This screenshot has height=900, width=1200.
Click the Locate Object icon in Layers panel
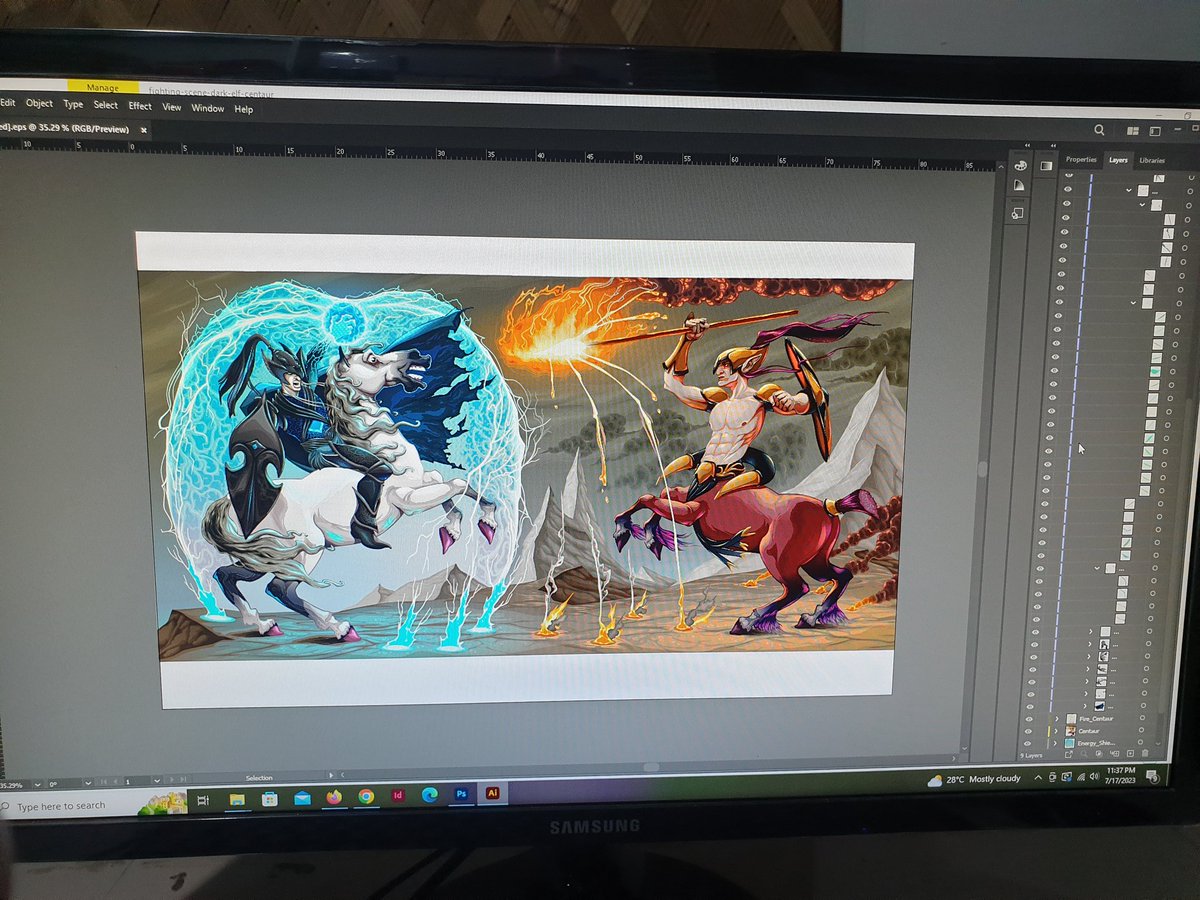[x=1084, y=754]
